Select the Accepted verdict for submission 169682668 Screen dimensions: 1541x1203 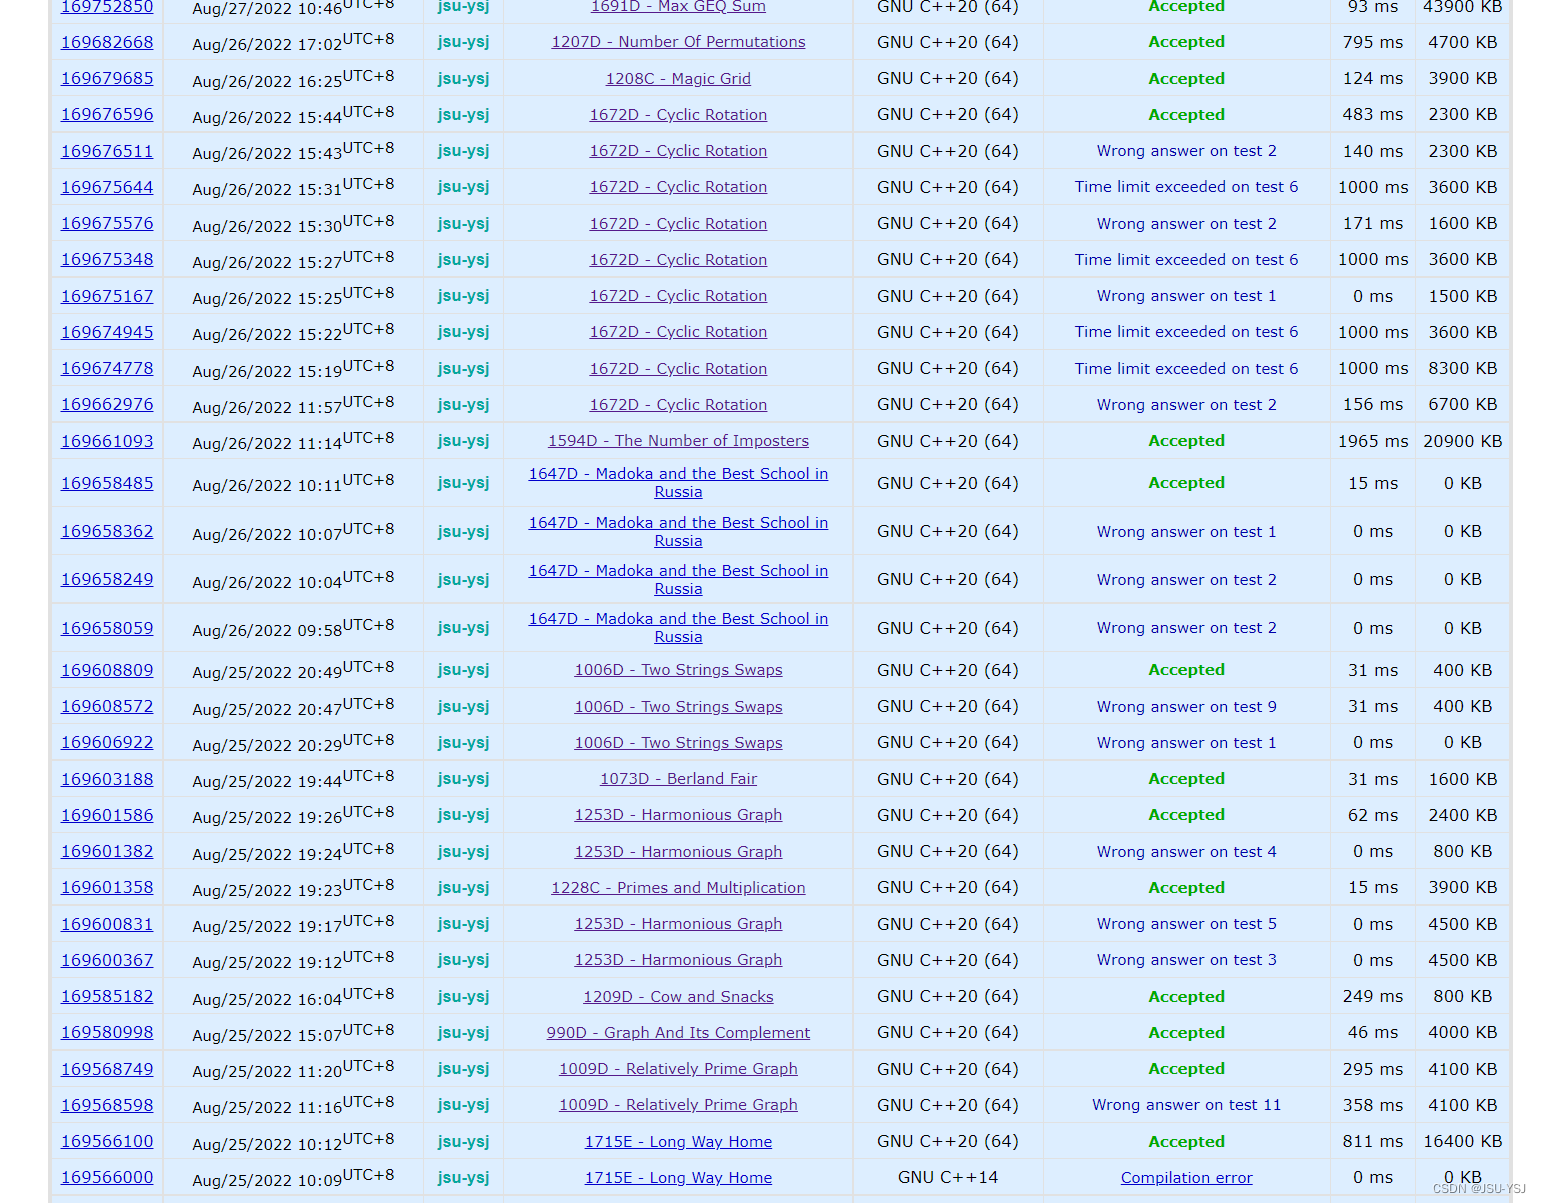coord(1186,42)
